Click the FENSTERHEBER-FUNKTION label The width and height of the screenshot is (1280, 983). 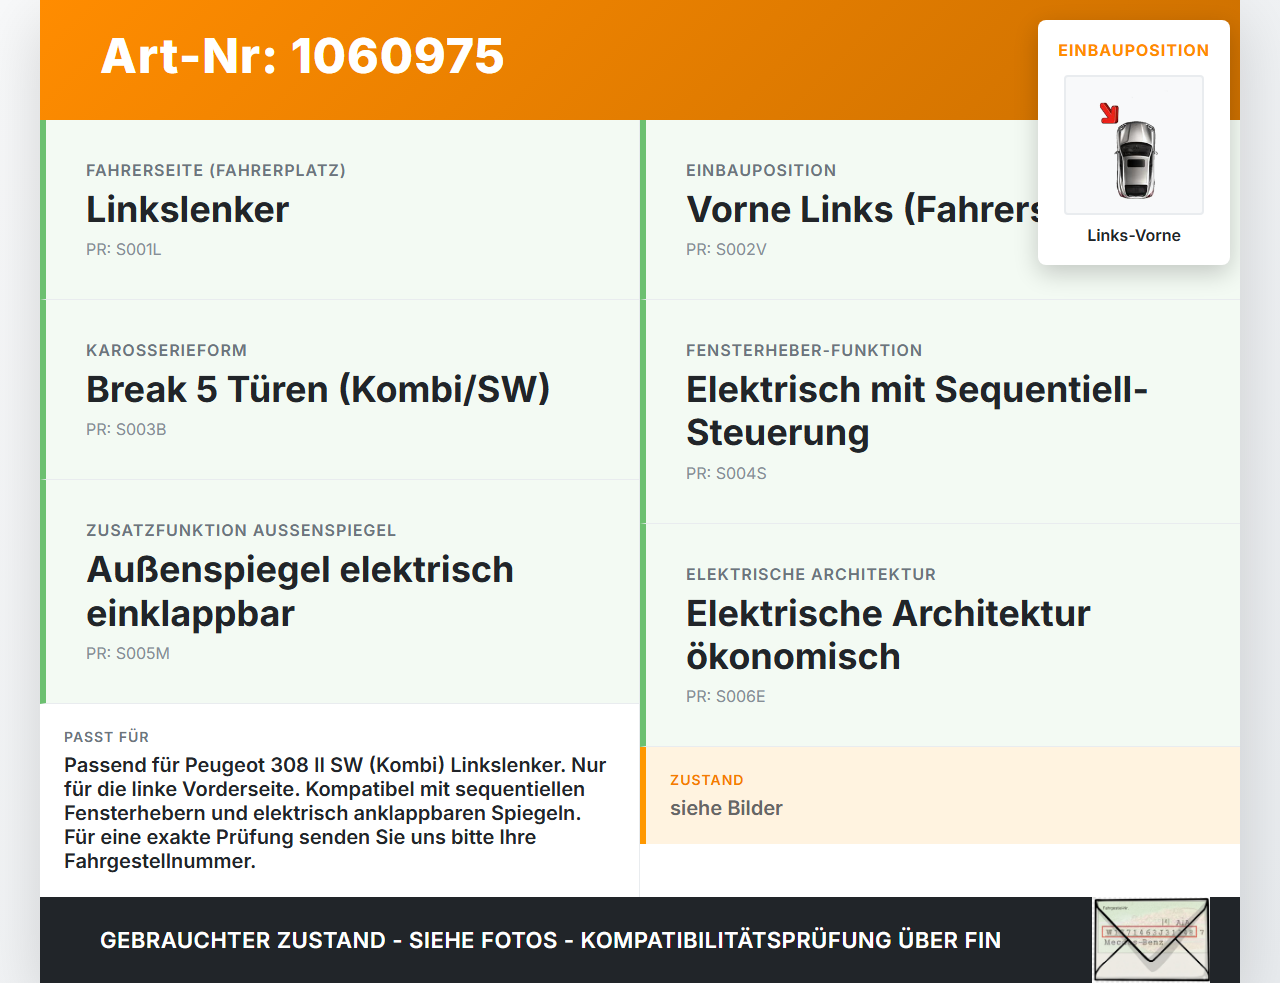pyautogui.click(x=804, y=350)
